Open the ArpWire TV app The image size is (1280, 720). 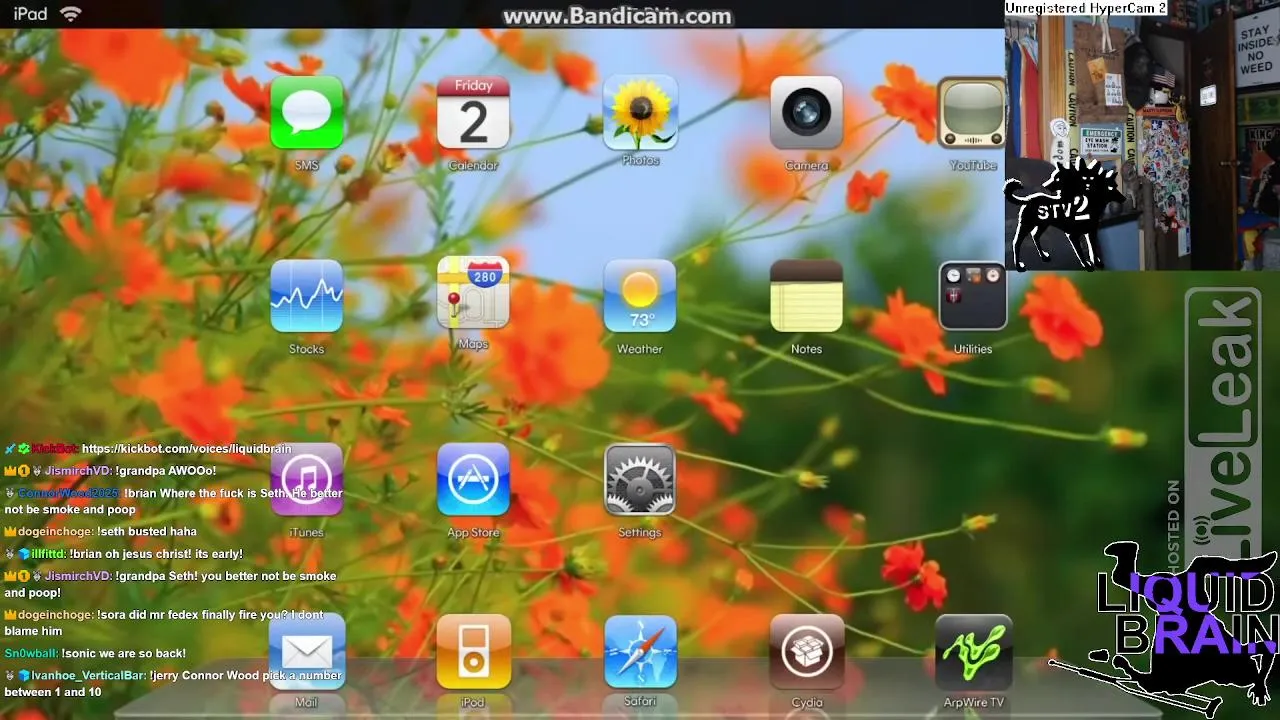point(973,652)
